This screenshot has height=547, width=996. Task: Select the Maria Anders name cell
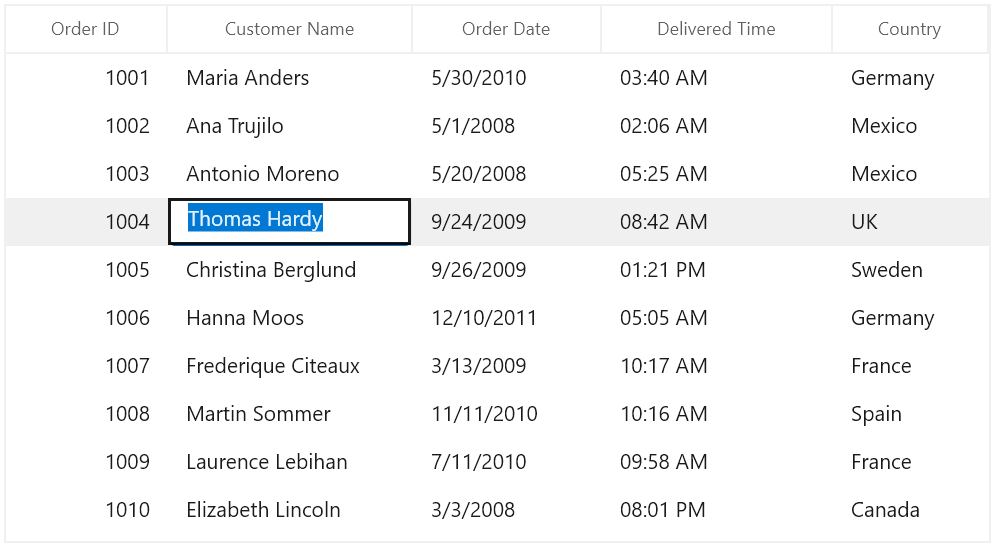pyautogui.click(x=289, y=78)
